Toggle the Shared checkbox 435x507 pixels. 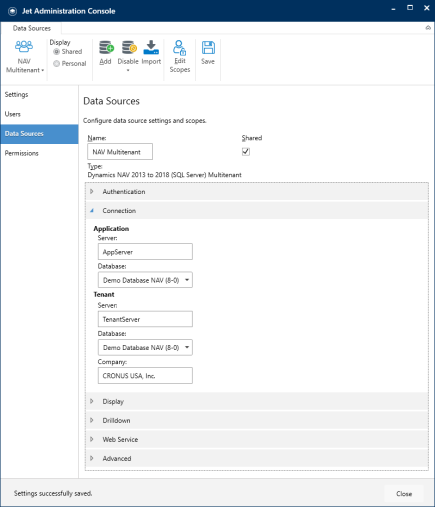tap(246, 152)
